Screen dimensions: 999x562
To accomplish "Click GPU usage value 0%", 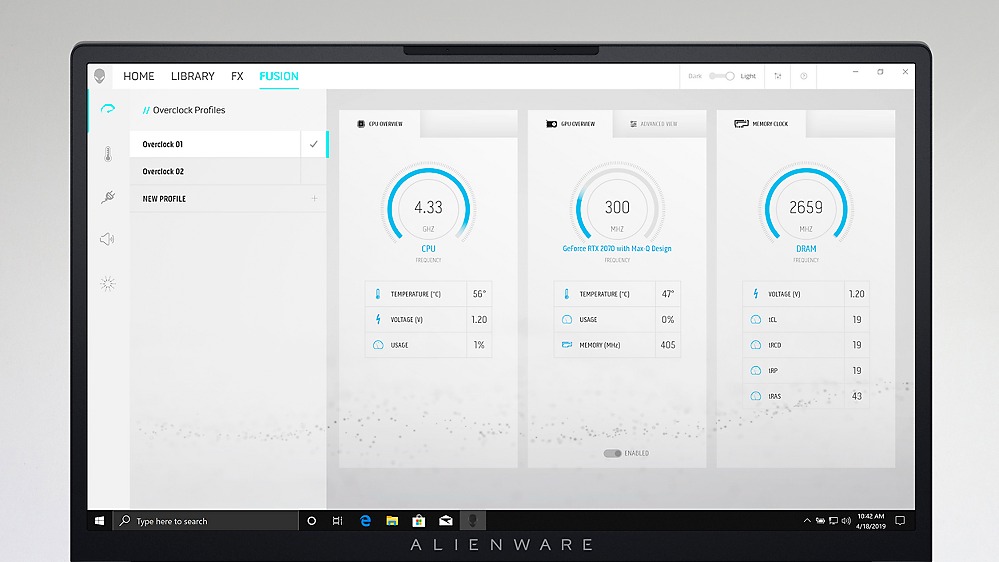I will (x=668, y=319).
